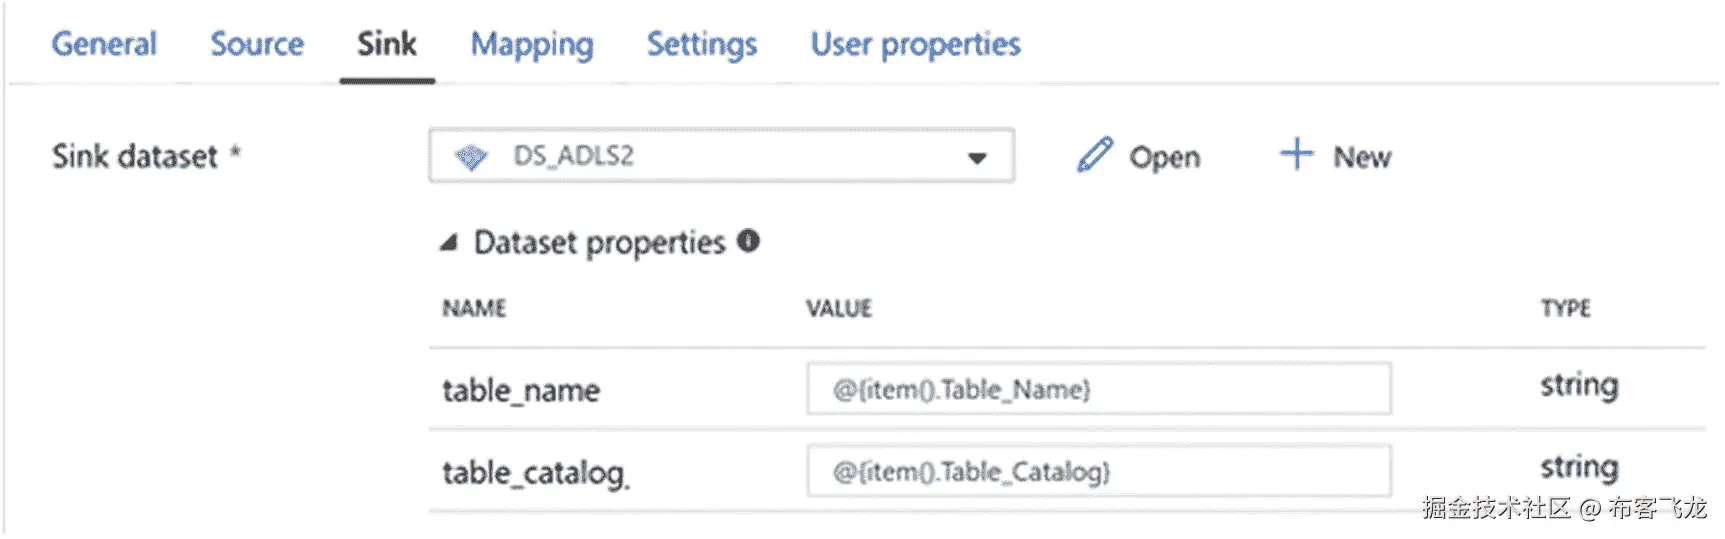Click the DS_ADLS2 dataset icon
The height and width of the screenshot is (539, 1725).
(x=471, y=157)
